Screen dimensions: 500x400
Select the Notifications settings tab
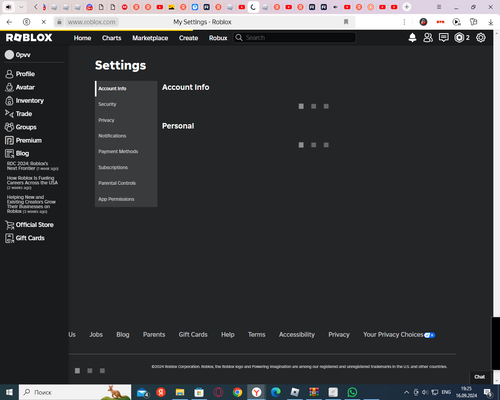126,136
